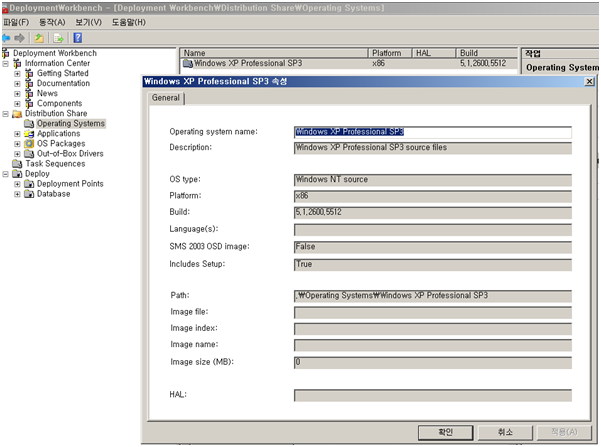
Task: Click the Deployment Workbench root node icon
Action: 5,53
